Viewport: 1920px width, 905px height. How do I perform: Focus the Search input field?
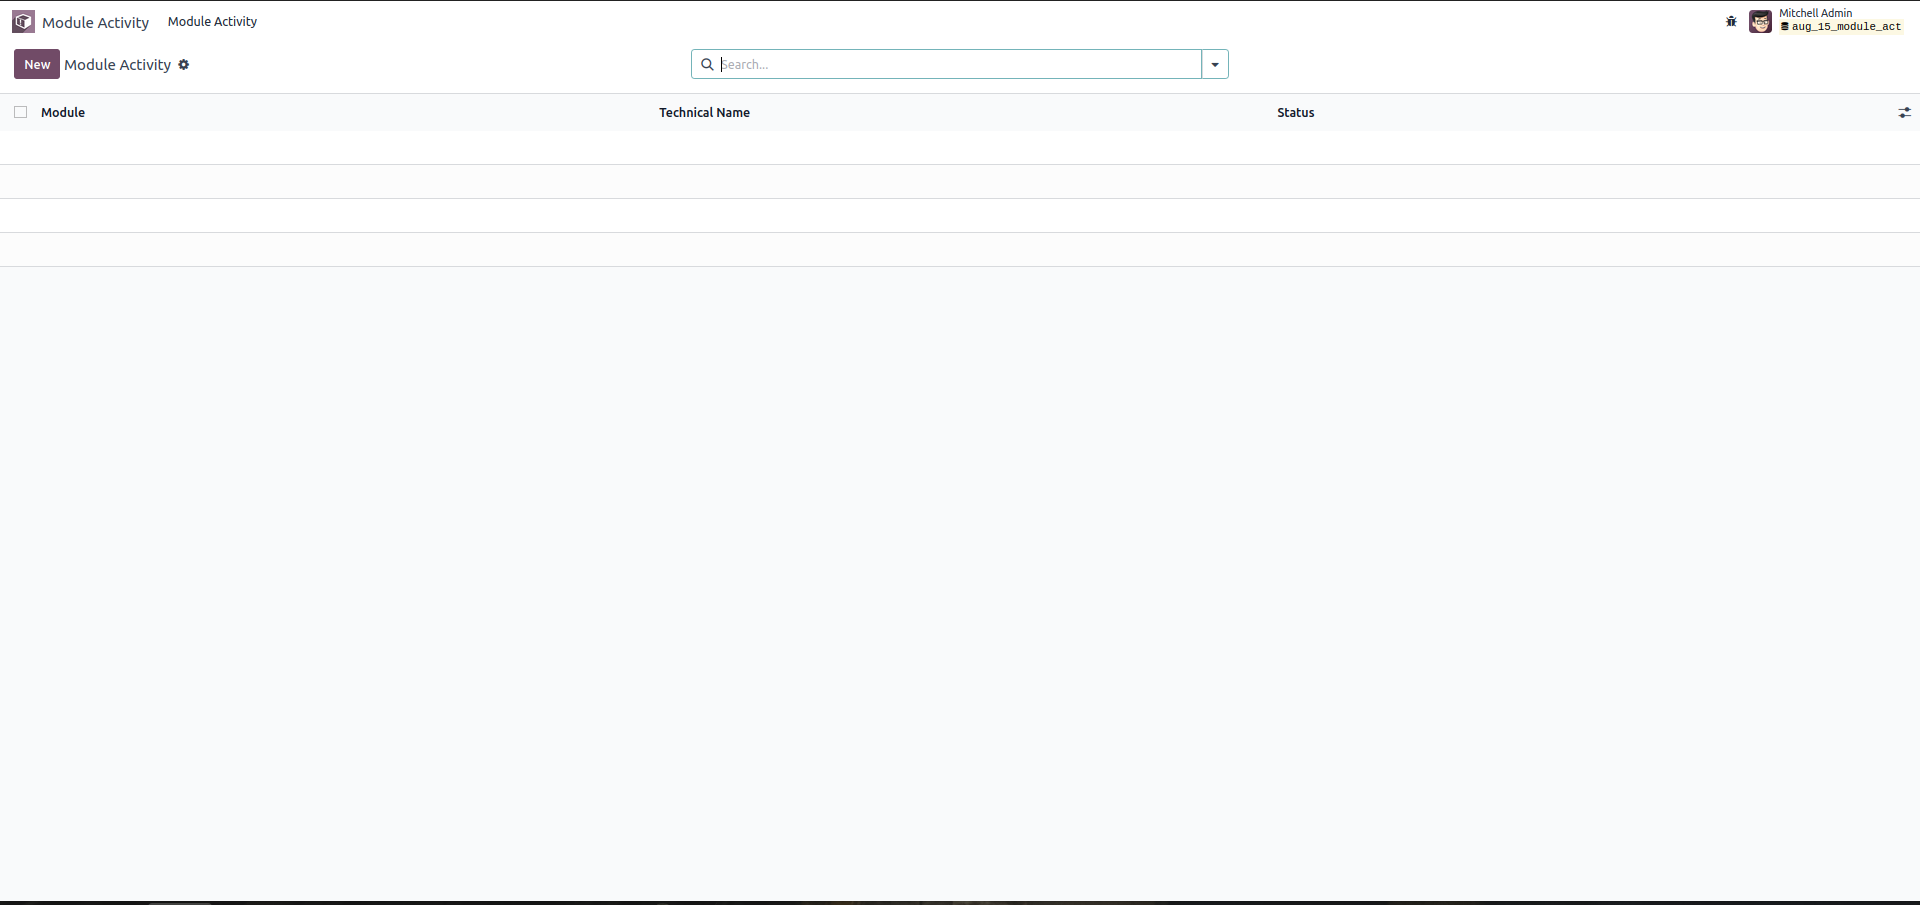pyautogui.click(x=958, y=64)
